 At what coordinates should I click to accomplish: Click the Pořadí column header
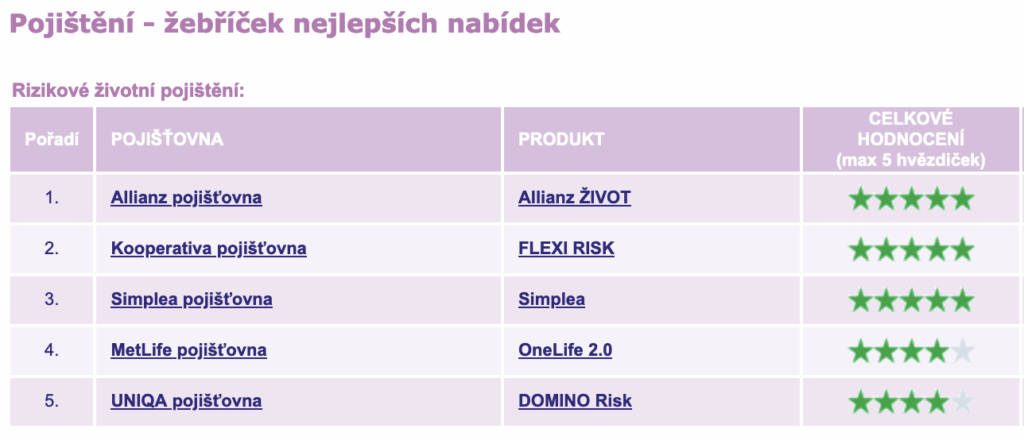pos(52,139)
